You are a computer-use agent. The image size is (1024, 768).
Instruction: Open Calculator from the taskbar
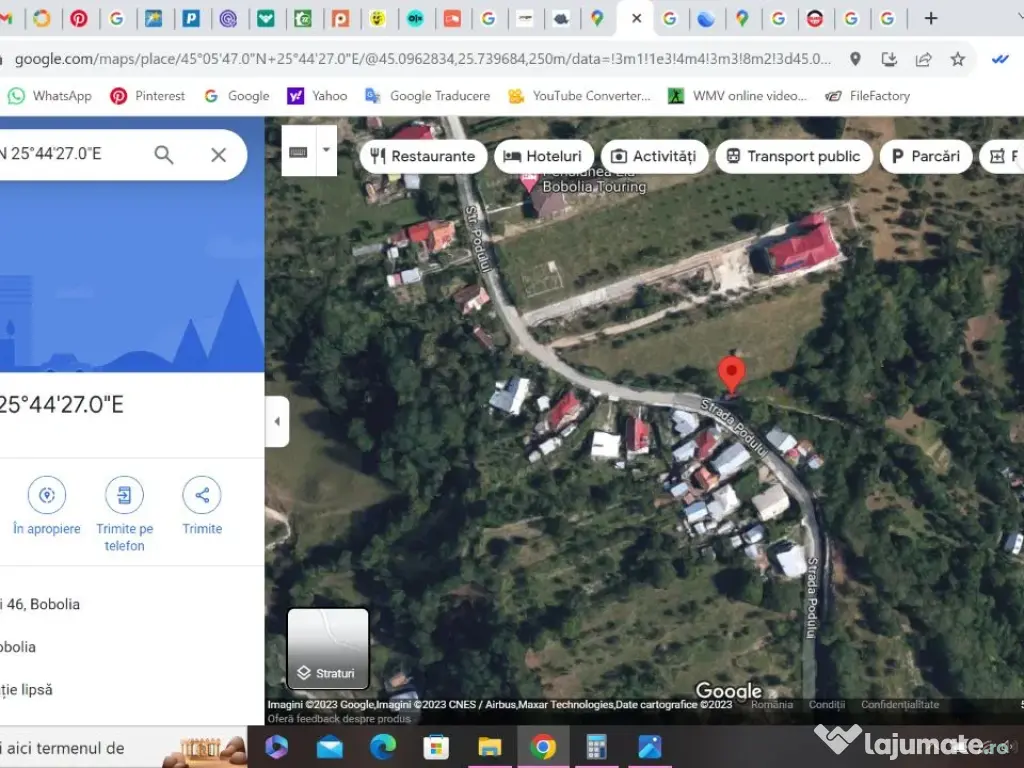[x=597, y=747]
